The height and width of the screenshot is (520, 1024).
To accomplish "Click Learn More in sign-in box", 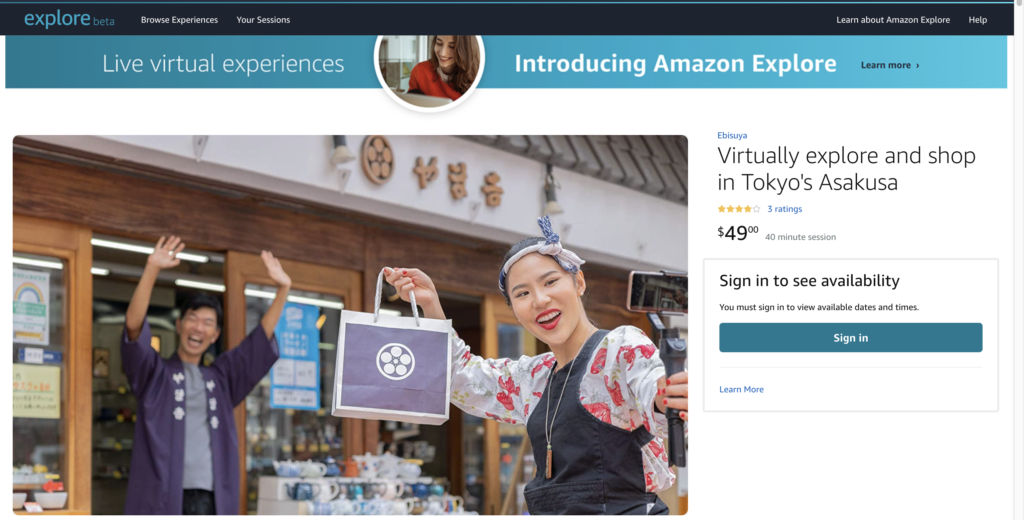I will 741,389.
